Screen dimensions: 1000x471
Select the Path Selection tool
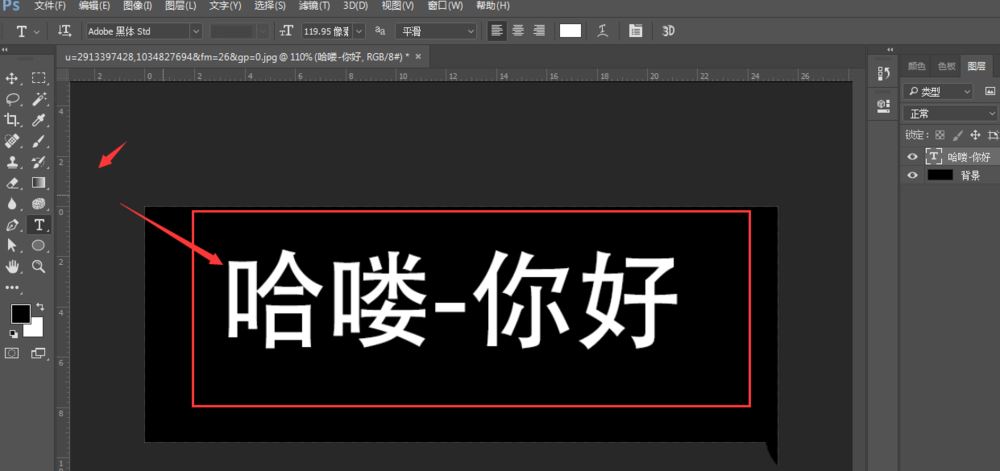click(x=12, y=245)
